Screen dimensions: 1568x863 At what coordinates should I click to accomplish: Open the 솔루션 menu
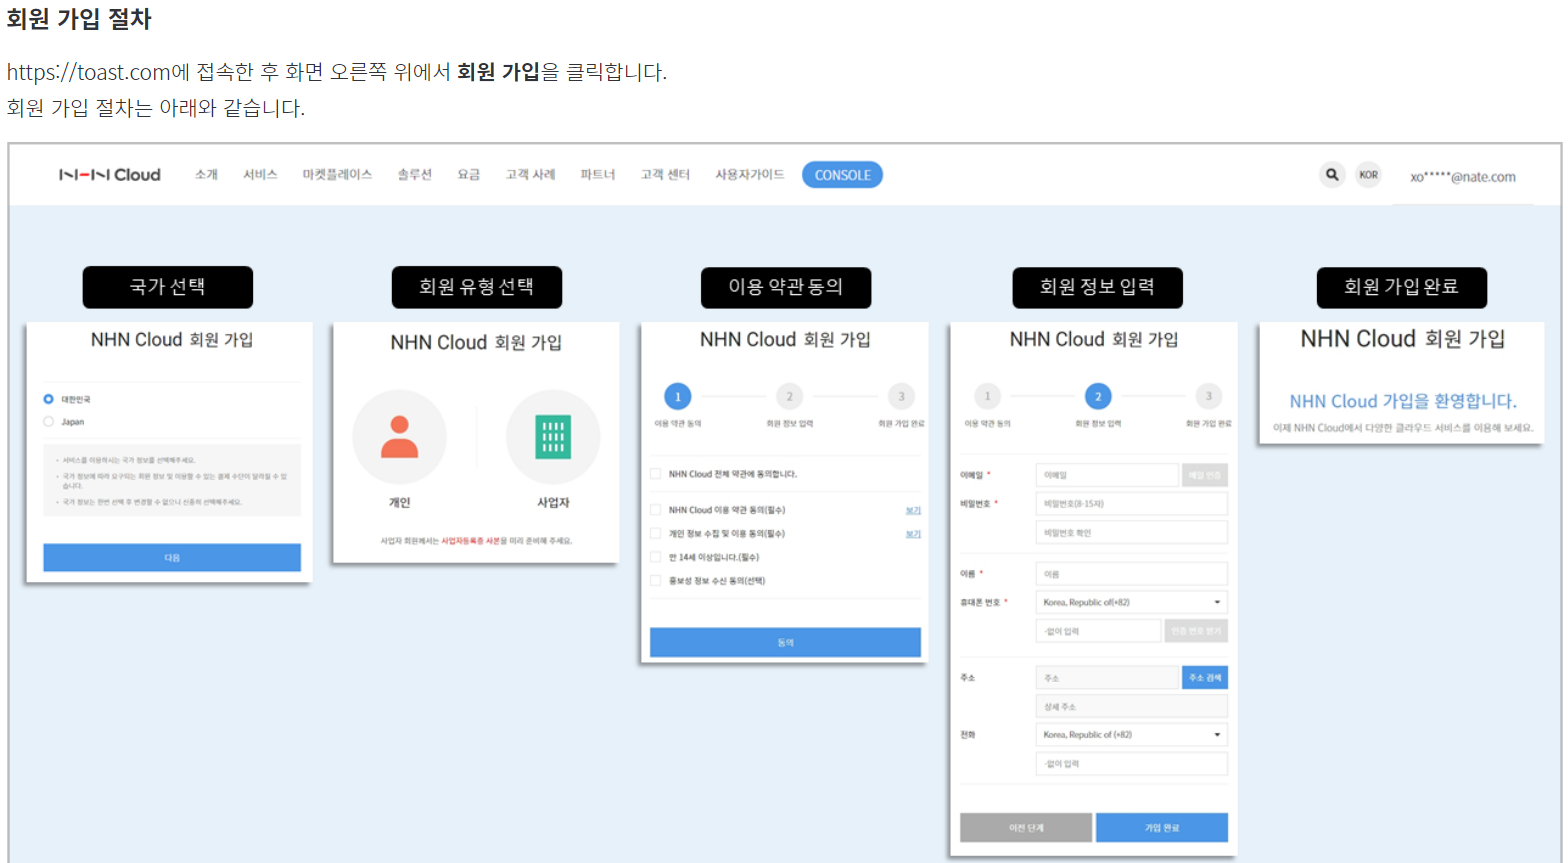tap(414, 175)
